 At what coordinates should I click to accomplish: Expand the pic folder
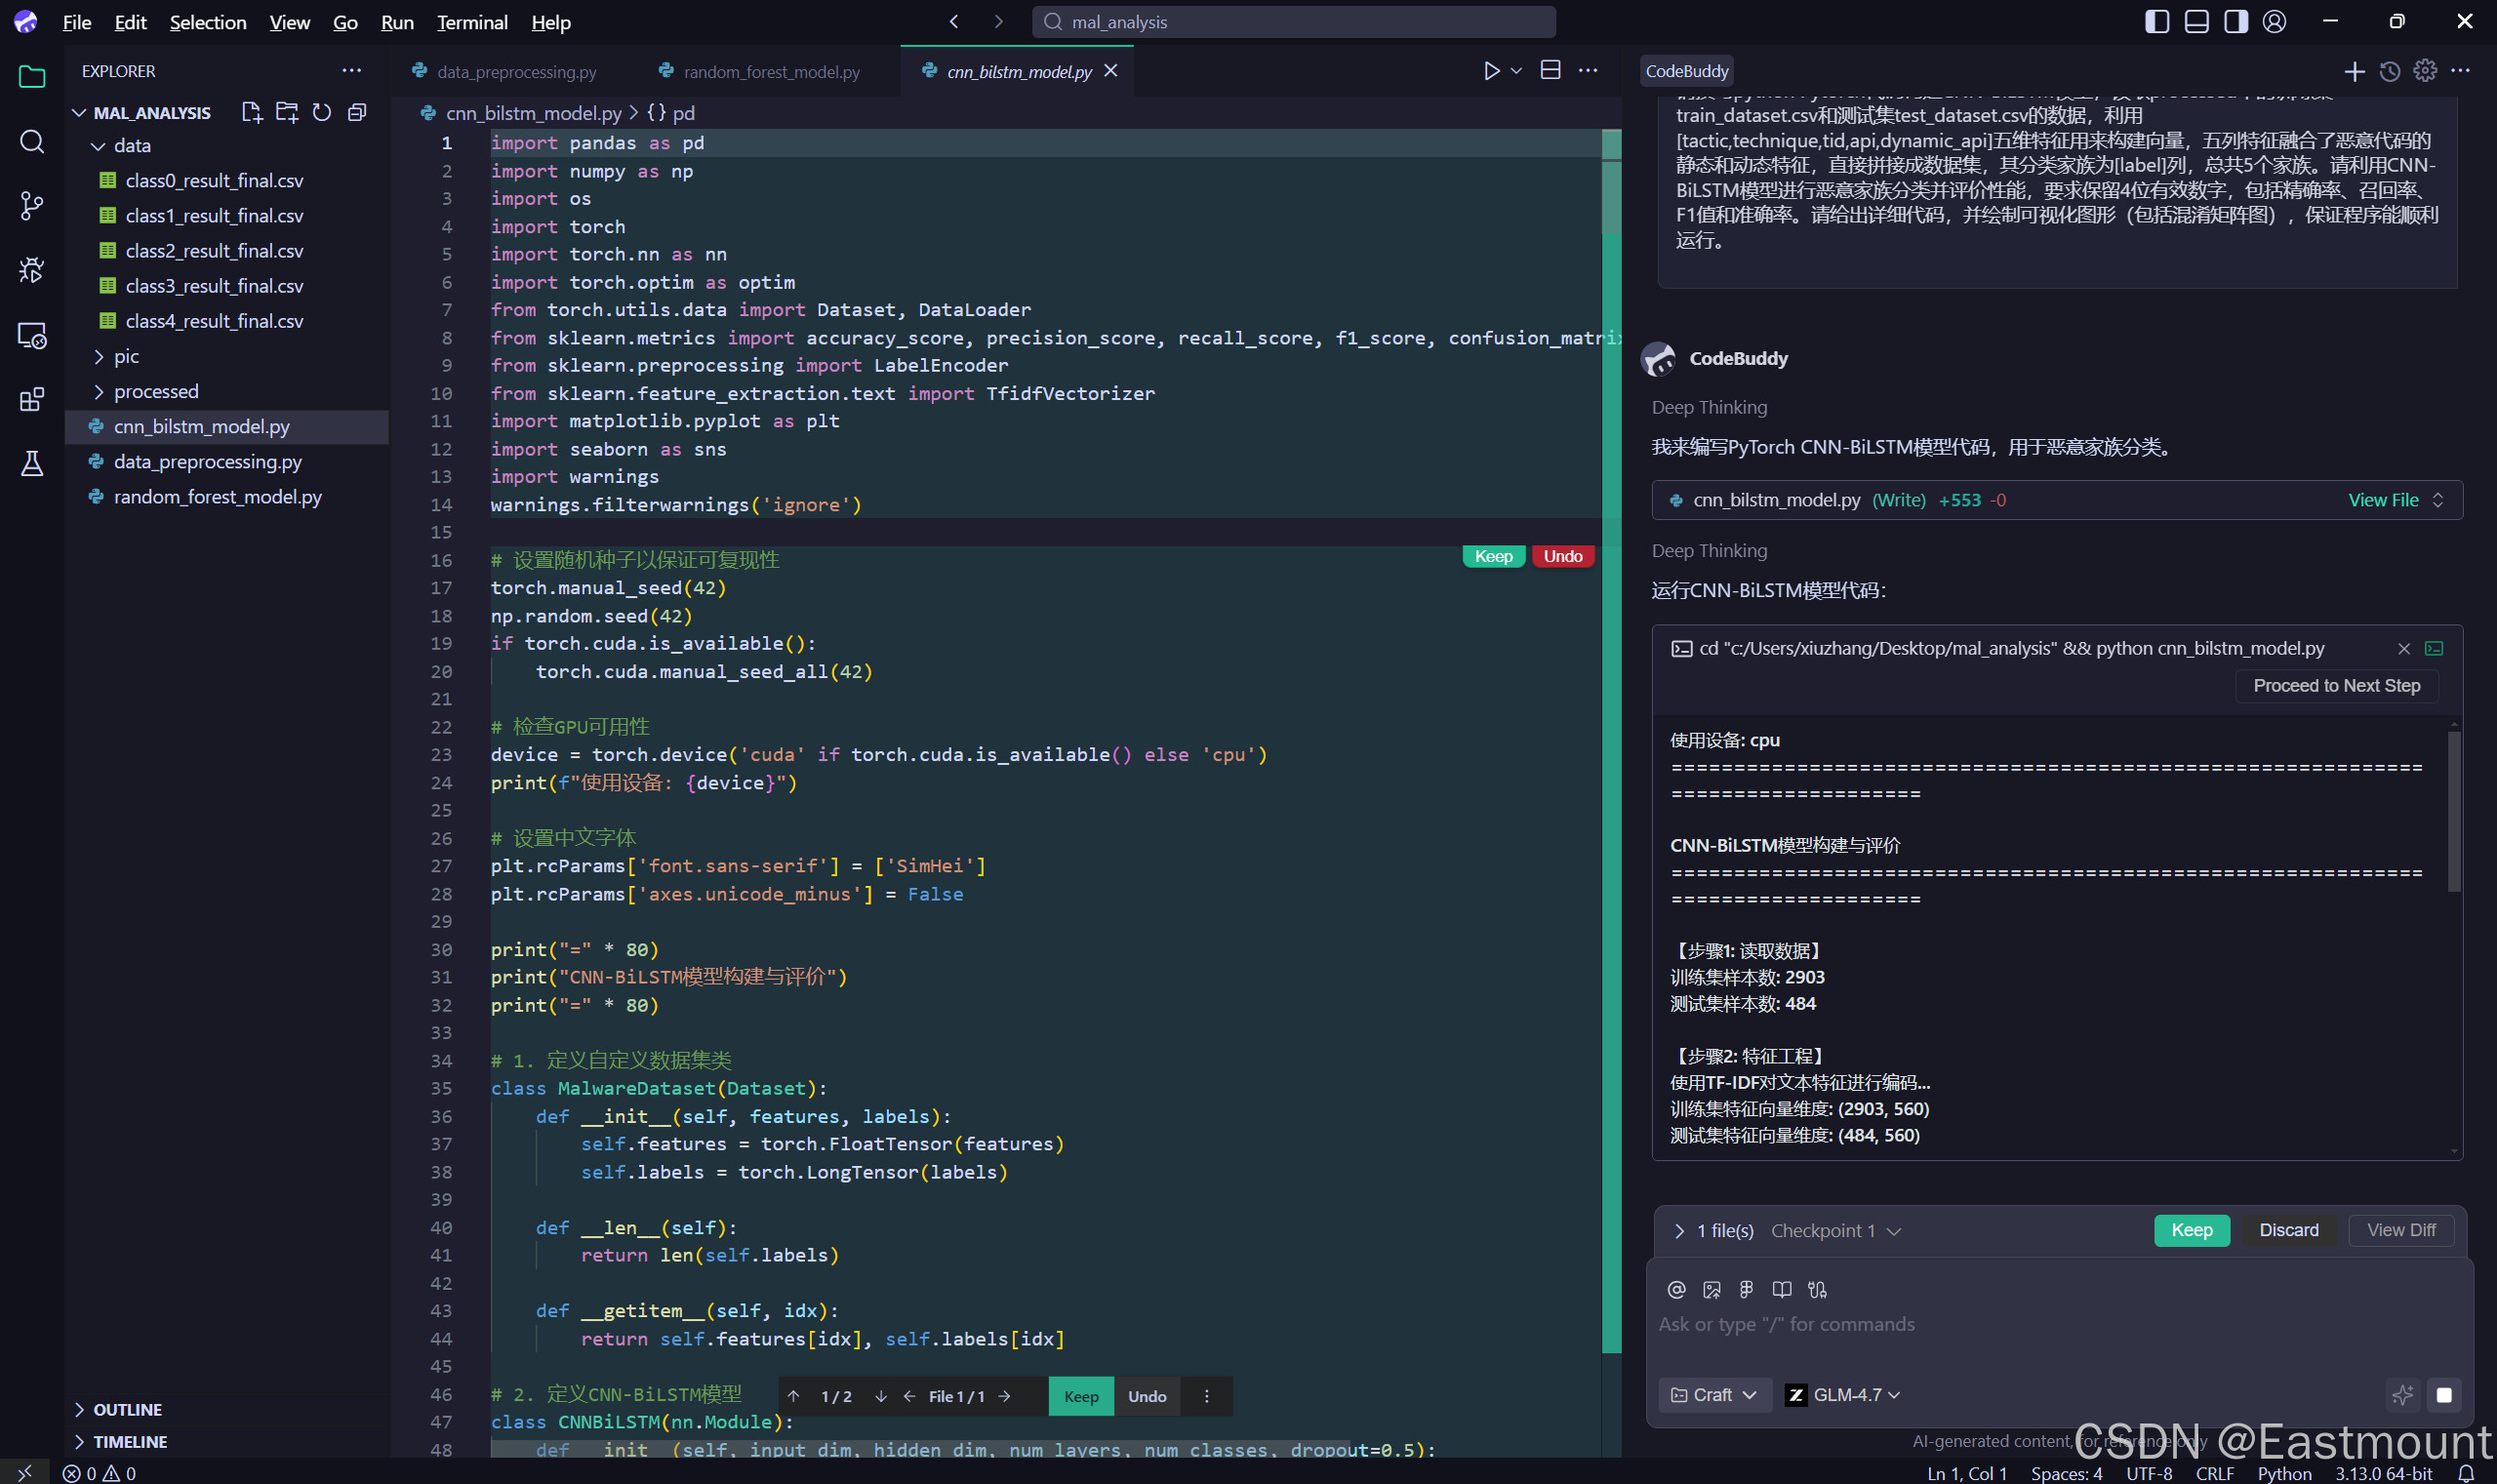127,356
